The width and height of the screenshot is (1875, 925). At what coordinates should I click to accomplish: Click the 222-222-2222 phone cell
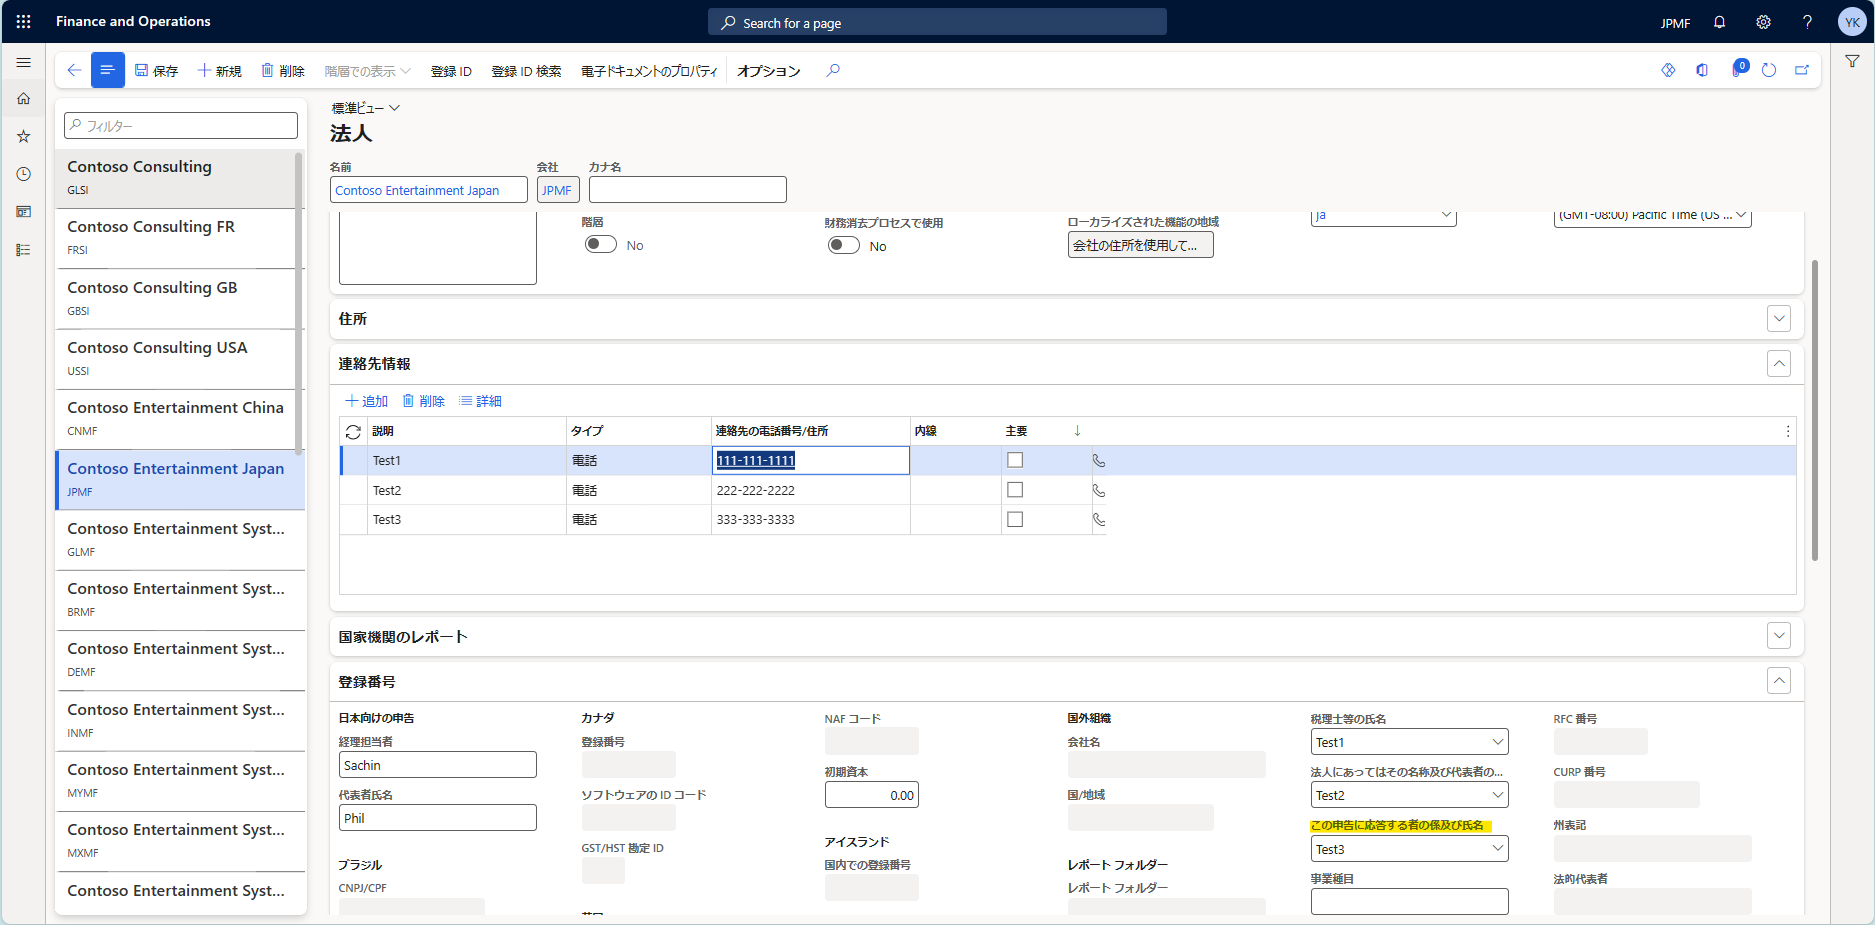point(811,490)
